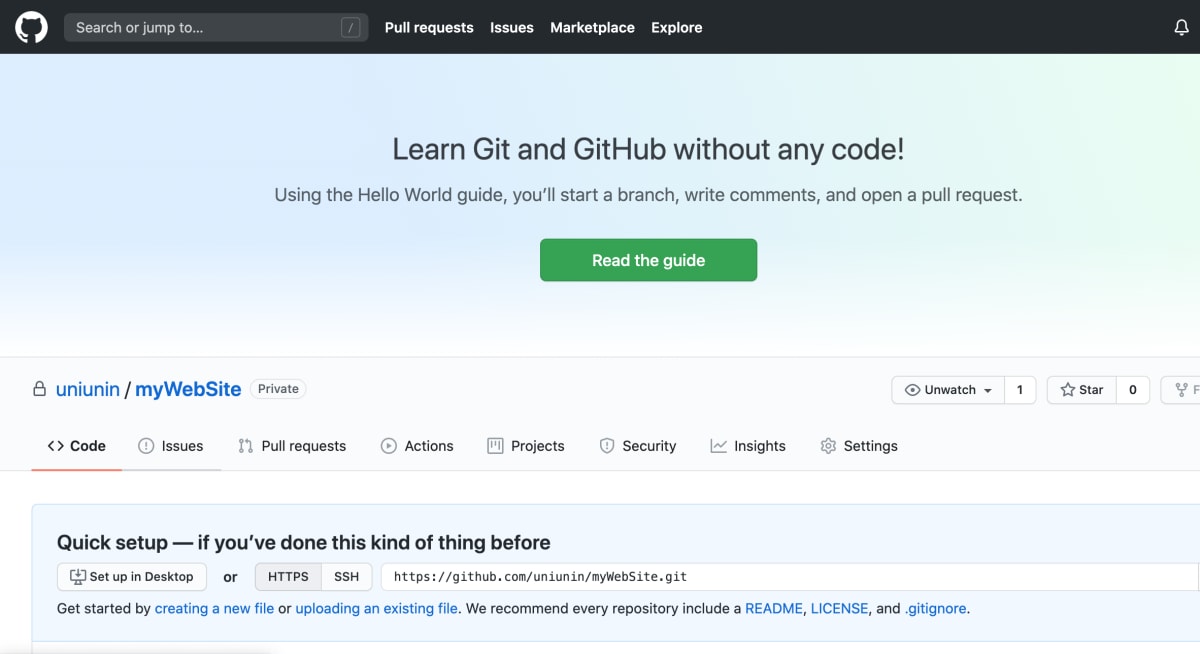Open notifications bell icon
1200x654 pixels.
point(1181,28)
